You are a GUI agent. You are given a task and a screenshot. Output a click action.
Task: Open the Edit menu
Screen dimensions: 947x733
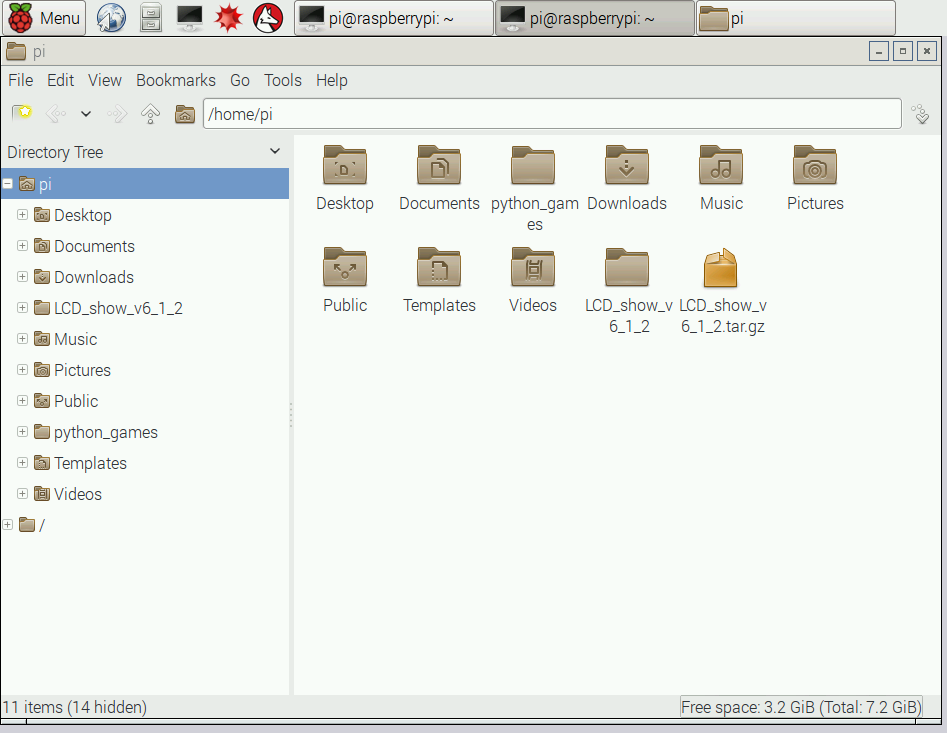click(x=60, y=80)
